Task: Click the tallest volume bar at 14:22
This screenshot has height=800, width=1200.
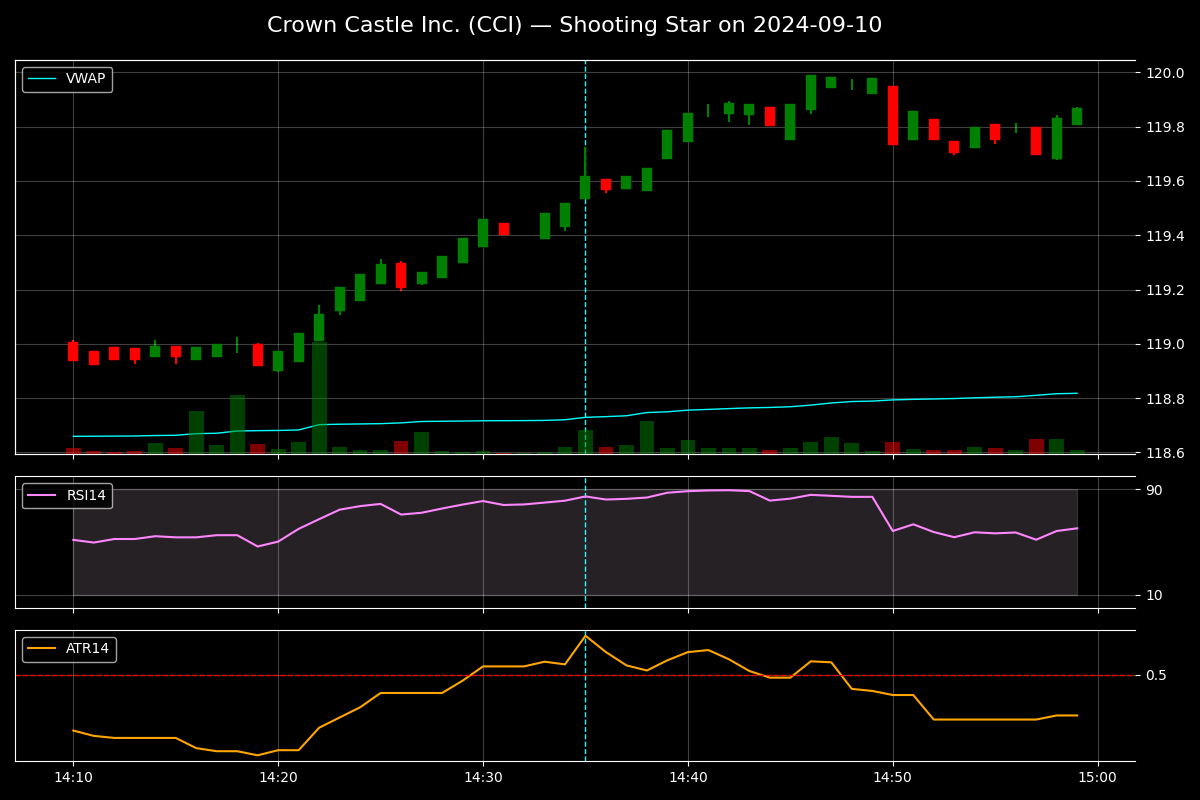Action: click(x=319, y=397)
